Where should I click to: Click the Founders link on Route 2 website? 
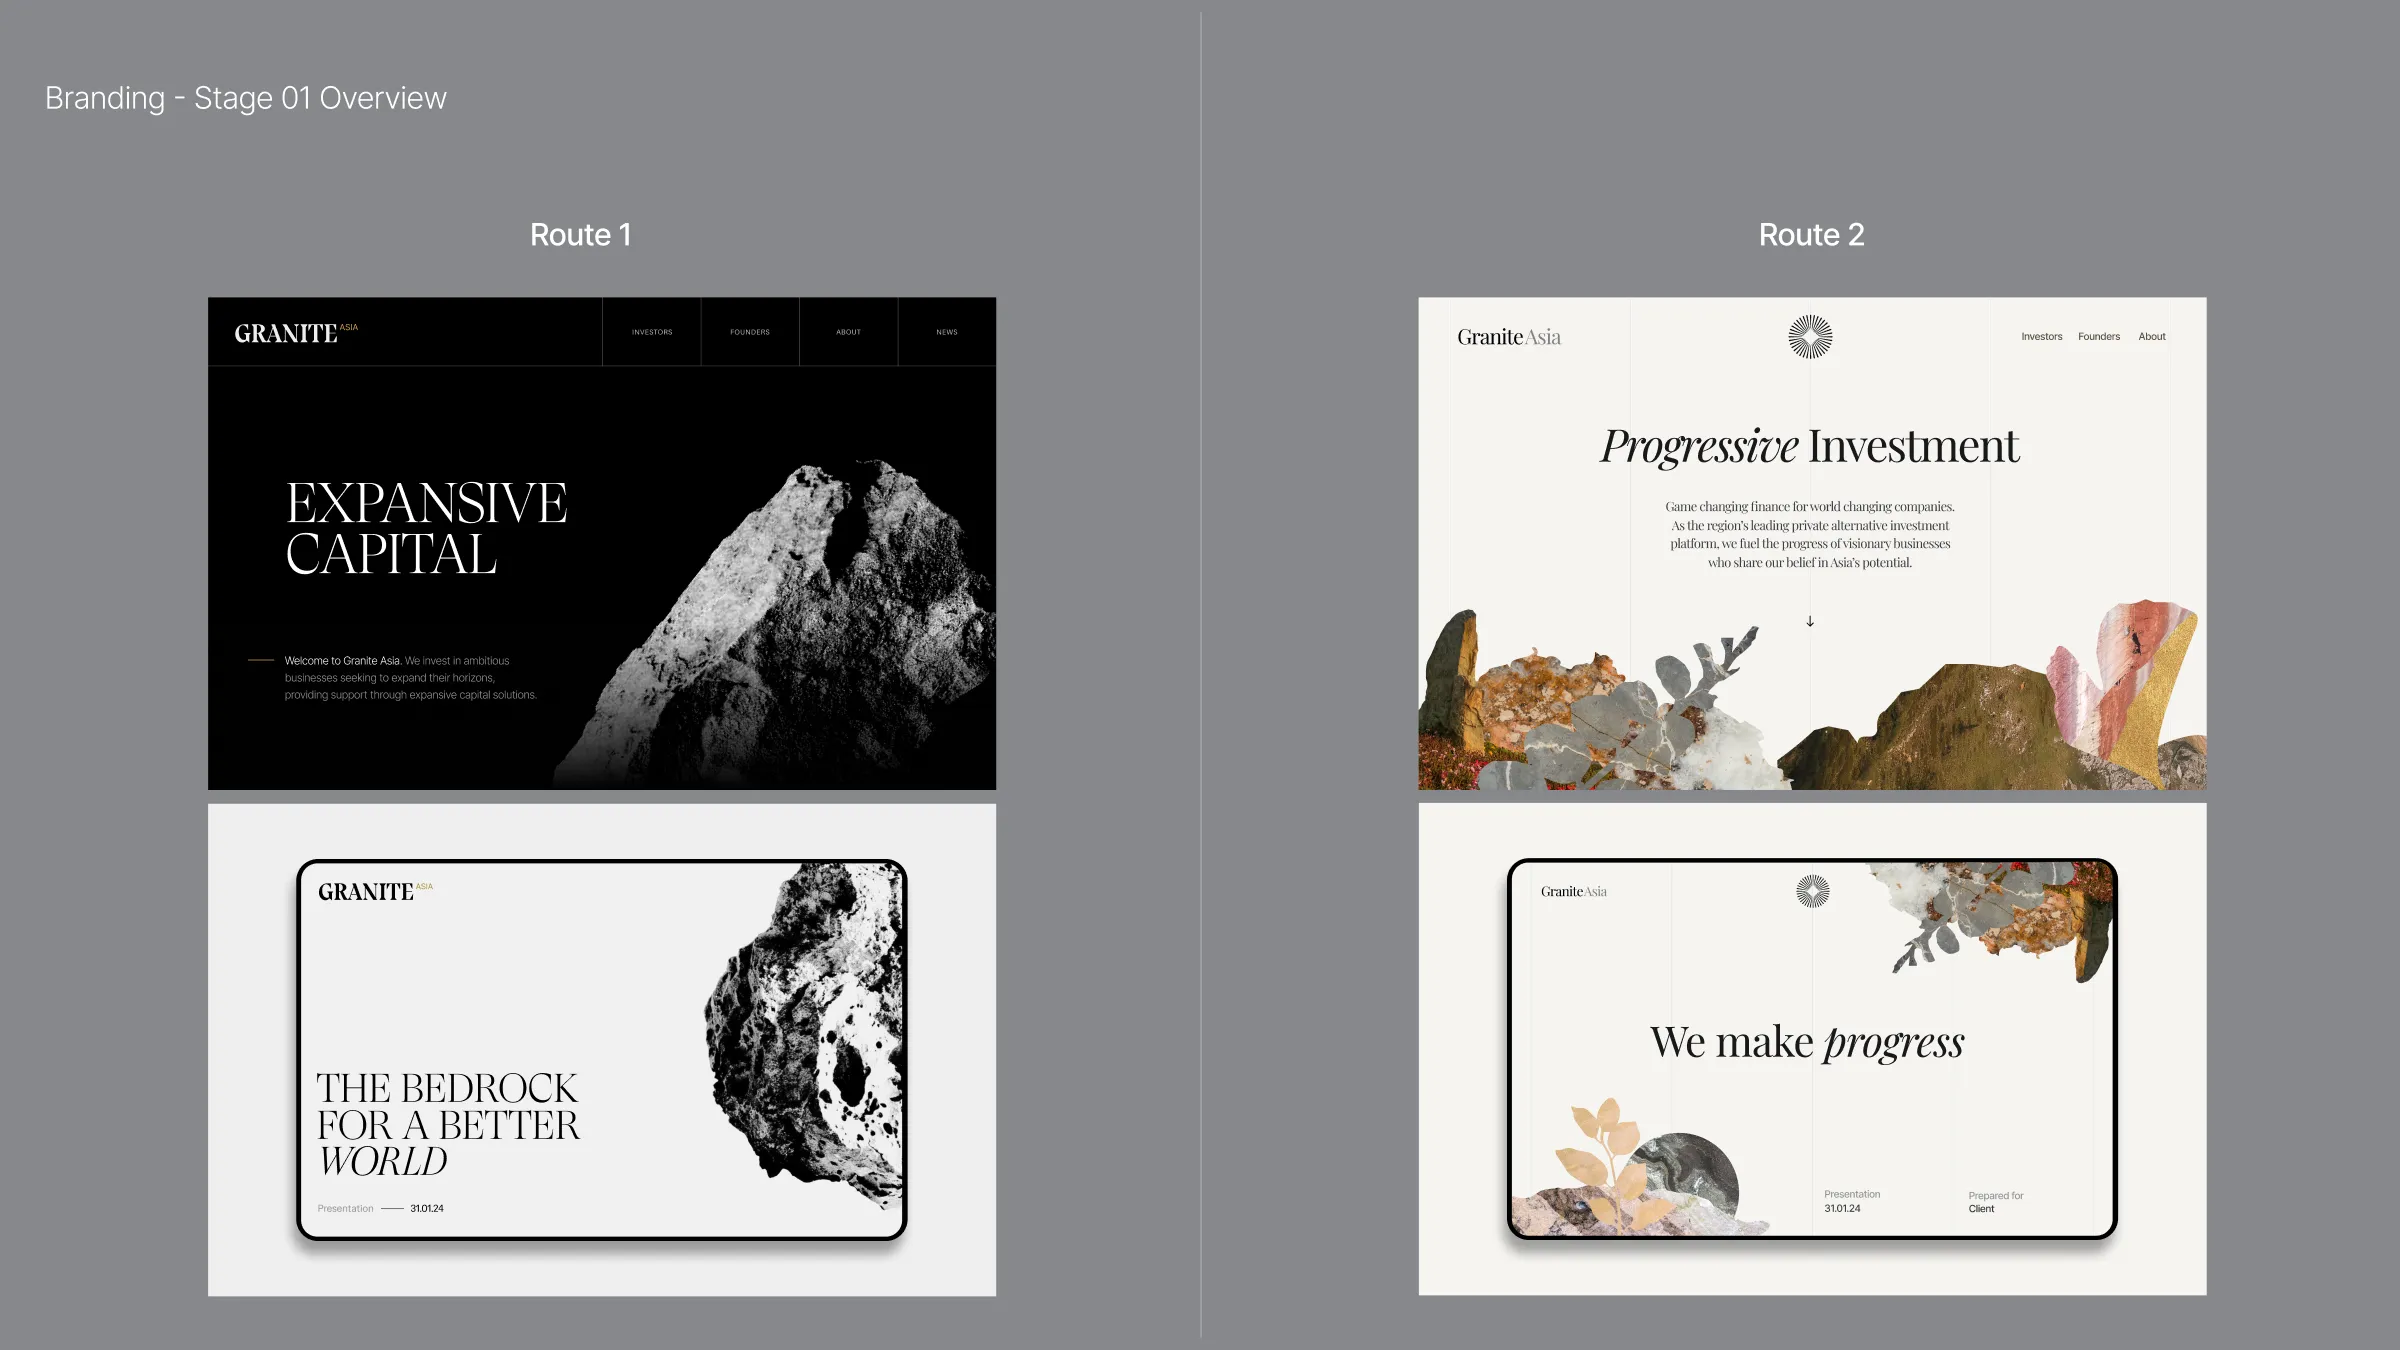click(x=2098, y=337)
